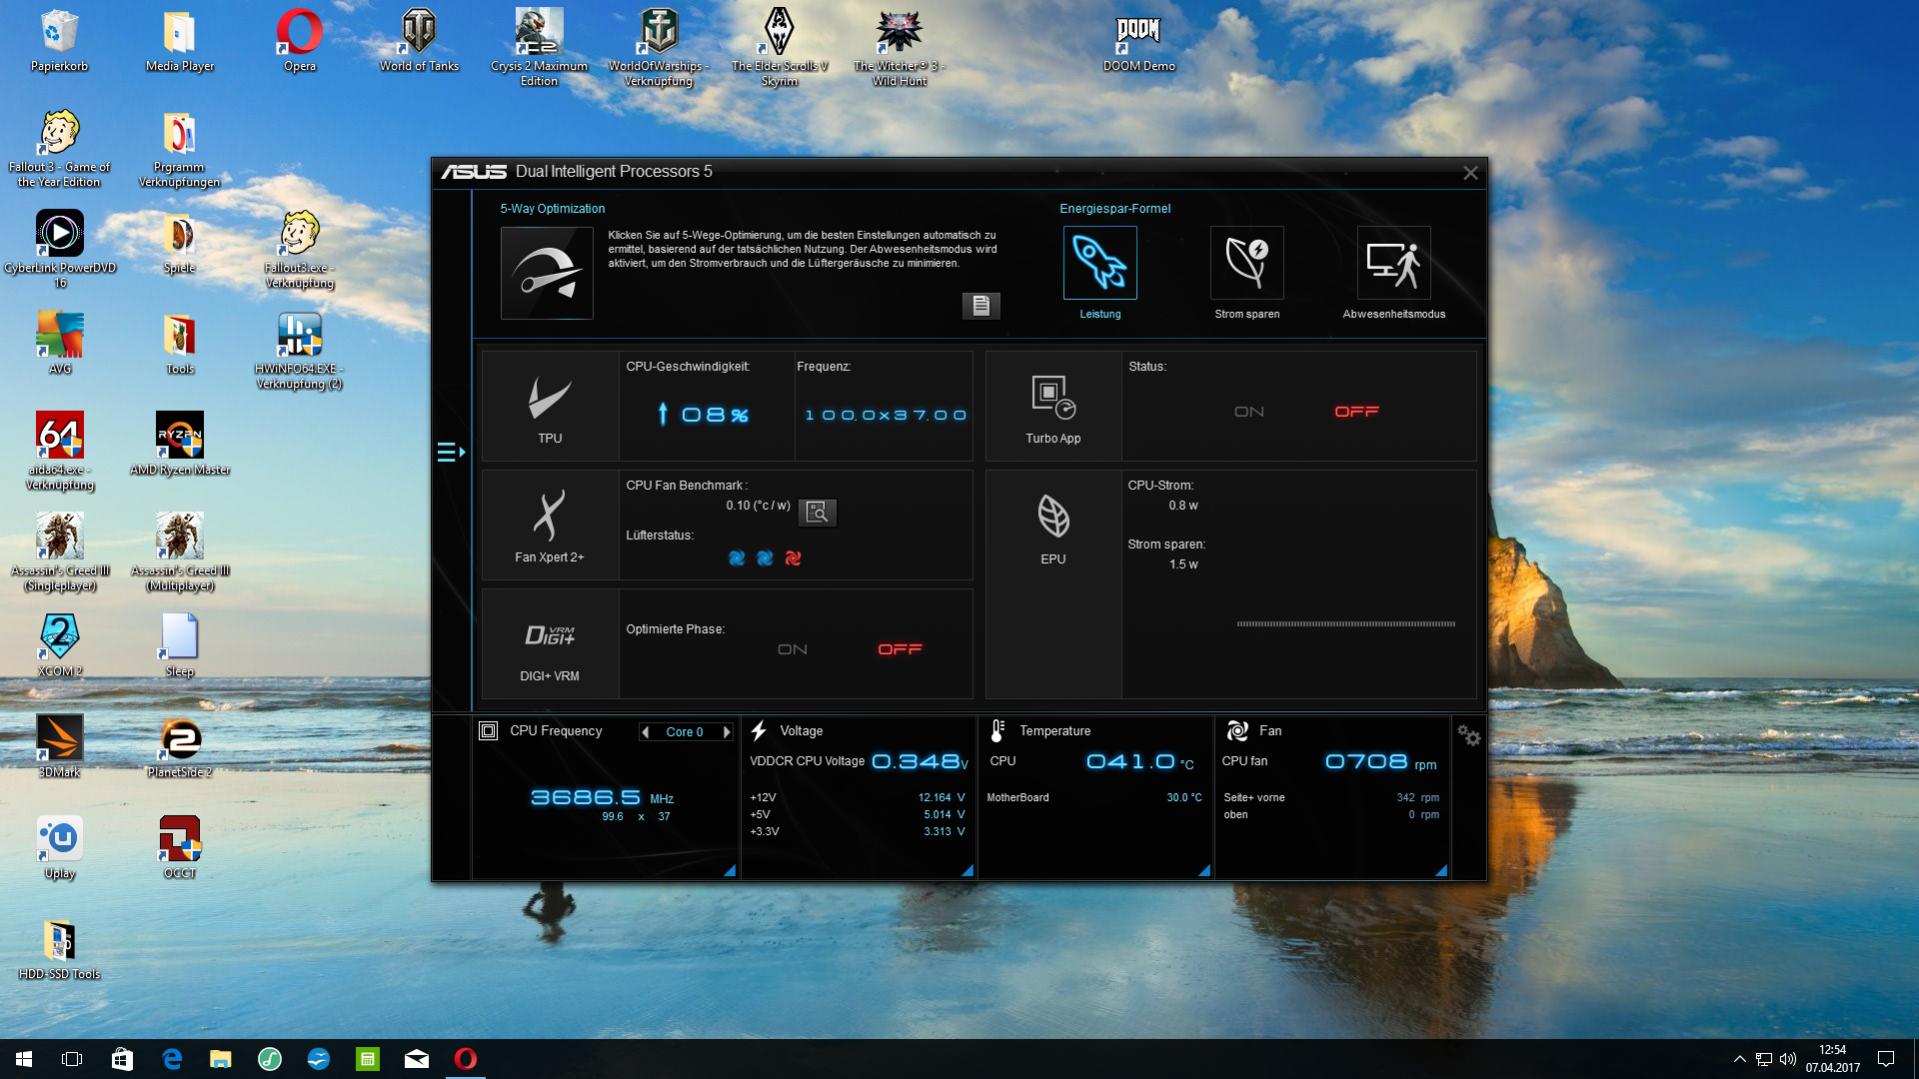Open the Turbo App module

coord(1053,406)
